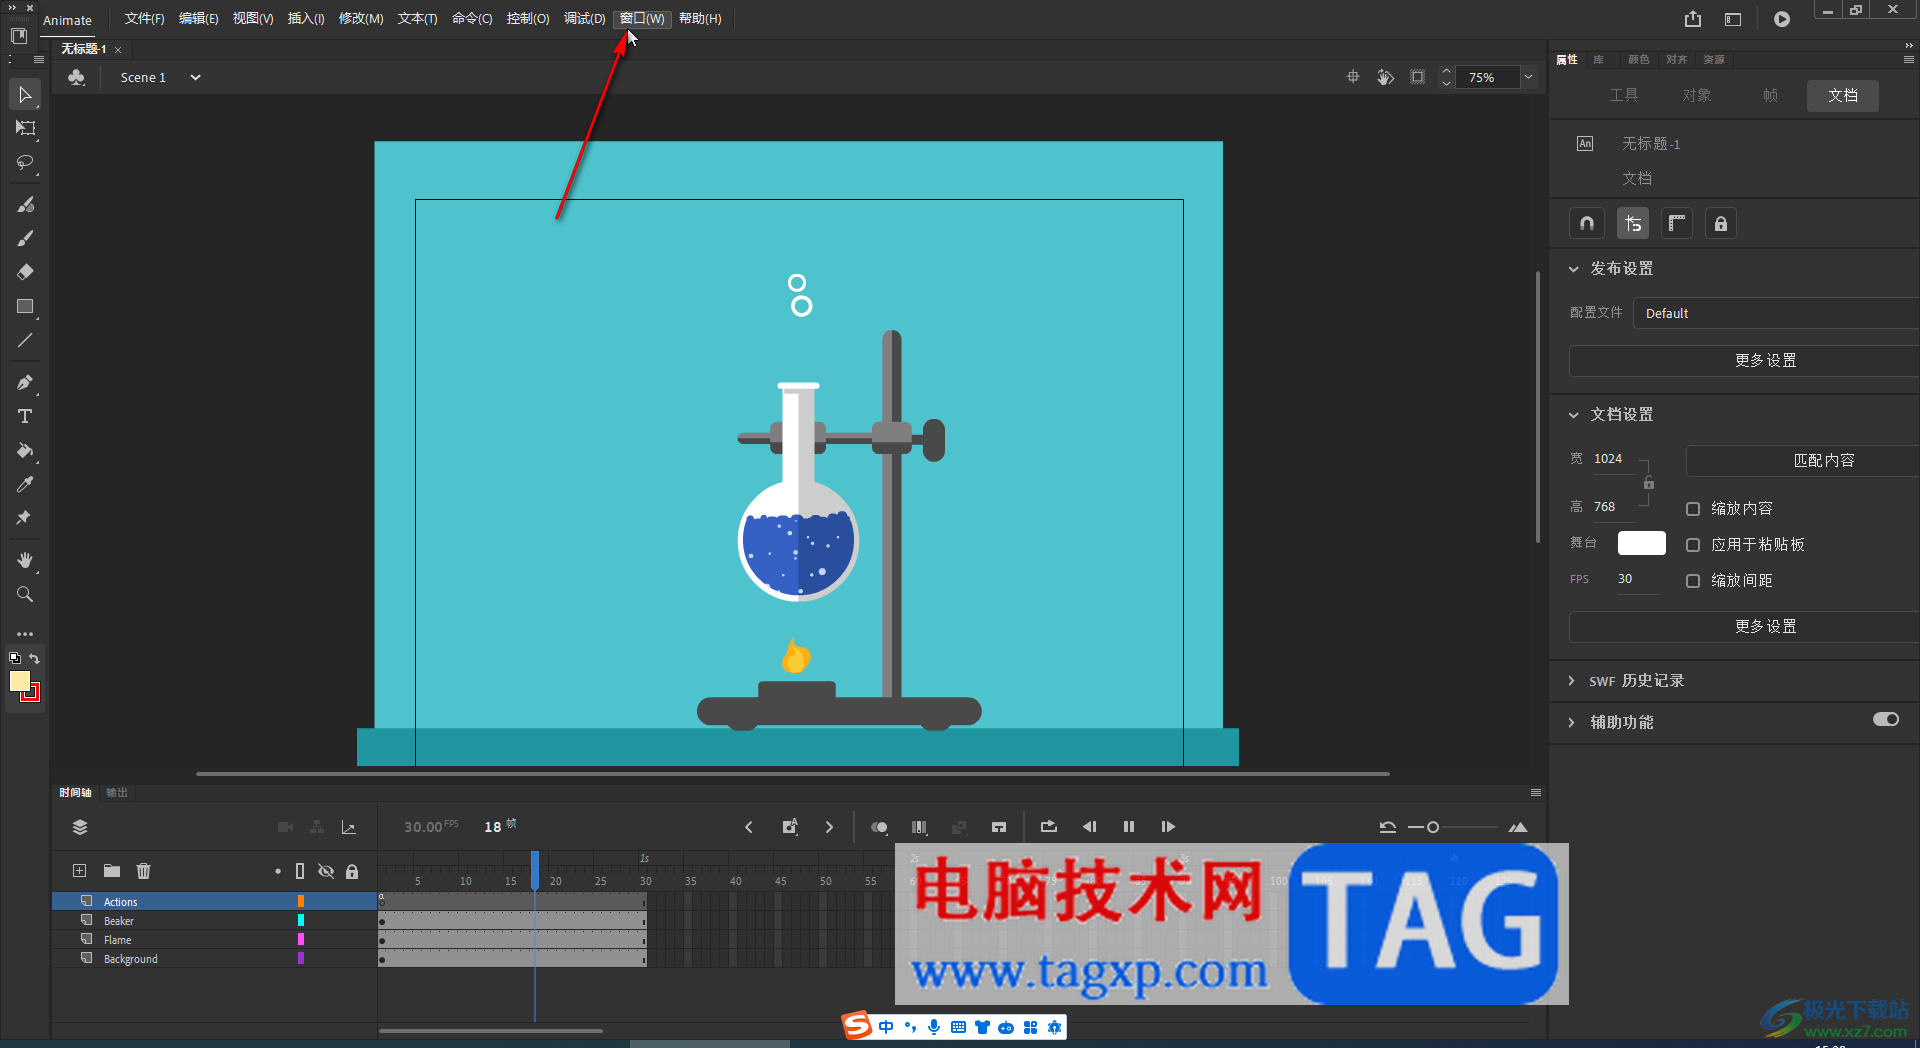Toggle lock all layers icon

point(352,871)
